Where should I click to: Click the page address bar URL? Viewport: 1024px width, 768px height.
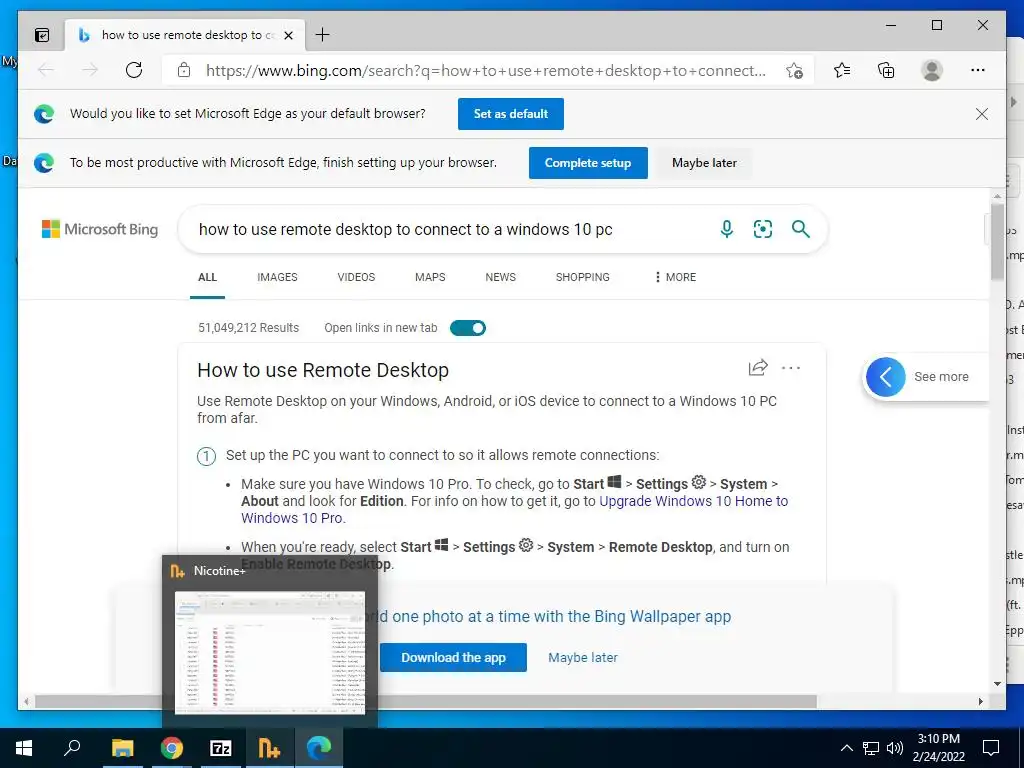pyautogui.click(x=485, y=71)
